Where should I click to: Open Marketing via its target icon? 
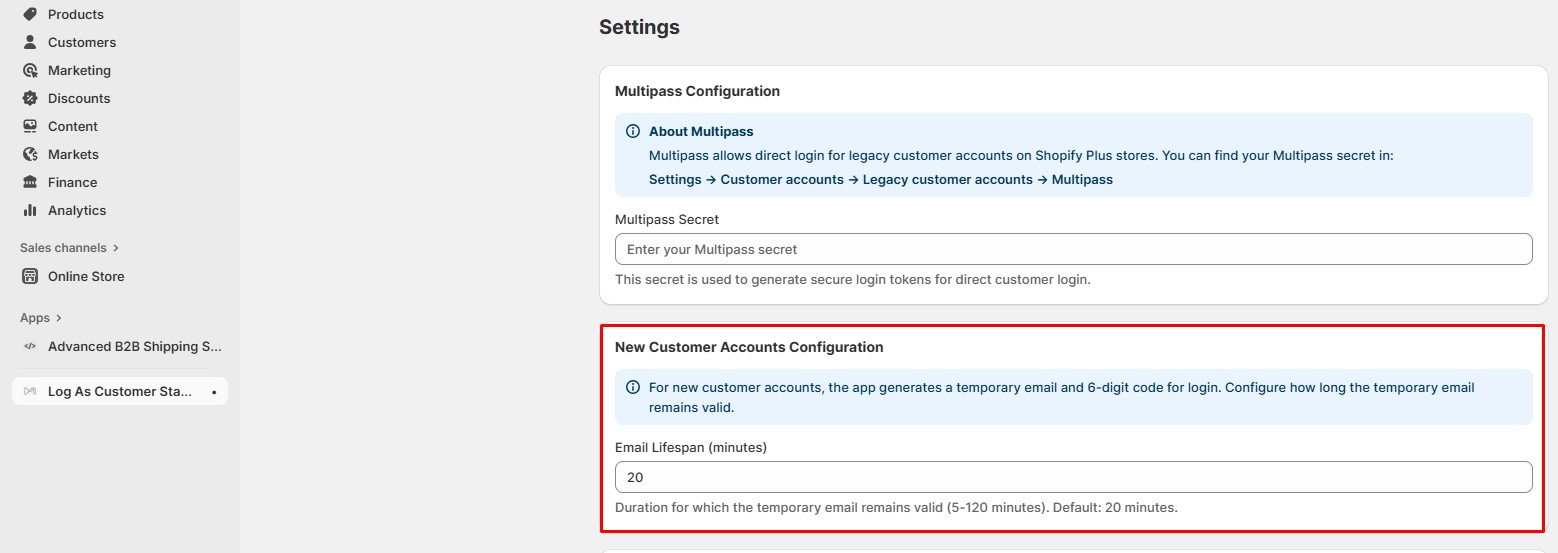(30, 70)
